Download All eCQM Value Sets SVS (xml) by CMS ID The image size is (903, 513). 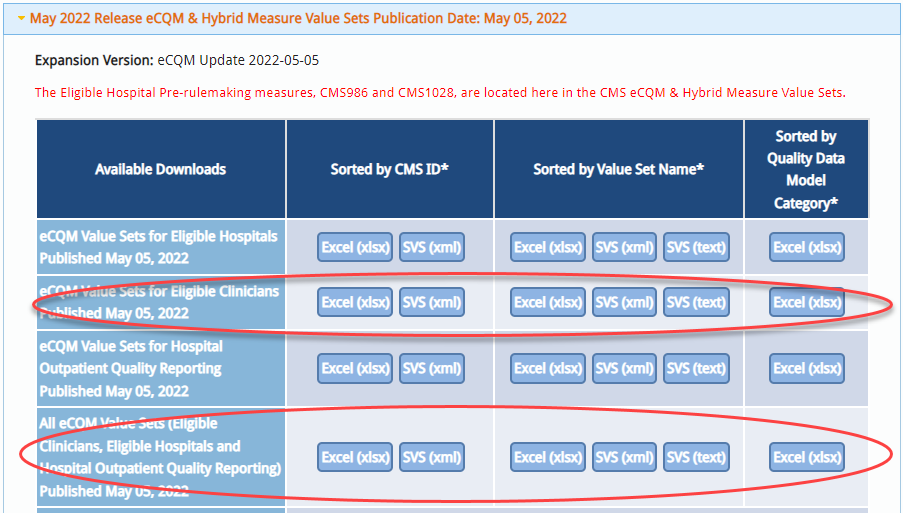click(x=432, y=457)
